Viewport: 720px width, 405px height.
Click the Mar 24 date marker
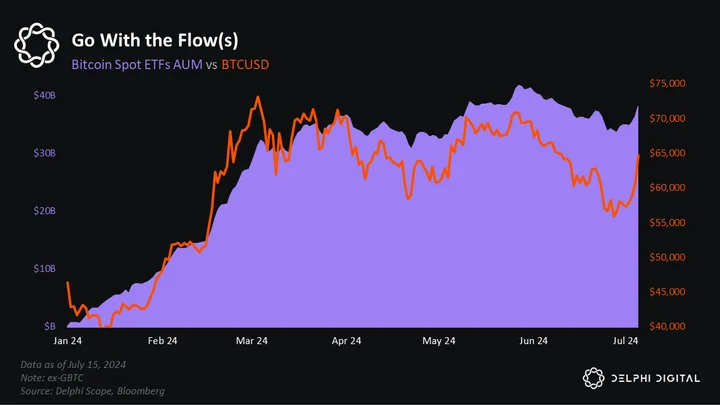tap(252, 341)
